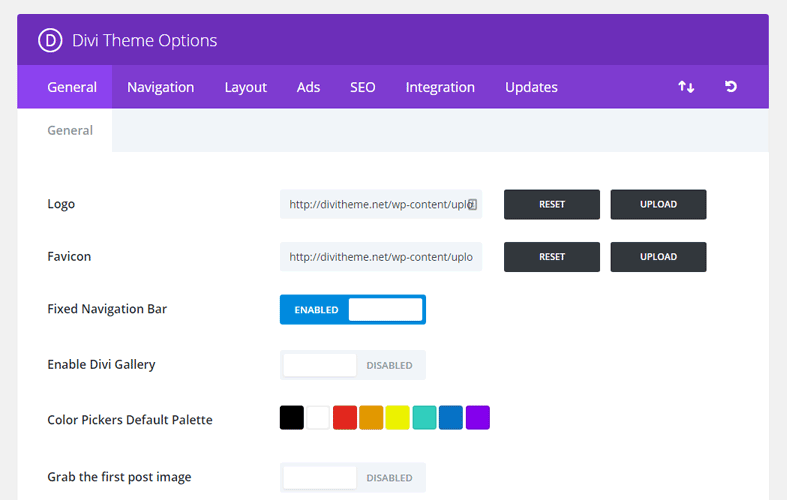Click the 'Color Pickers Default Palette' label

coord(130,420)
